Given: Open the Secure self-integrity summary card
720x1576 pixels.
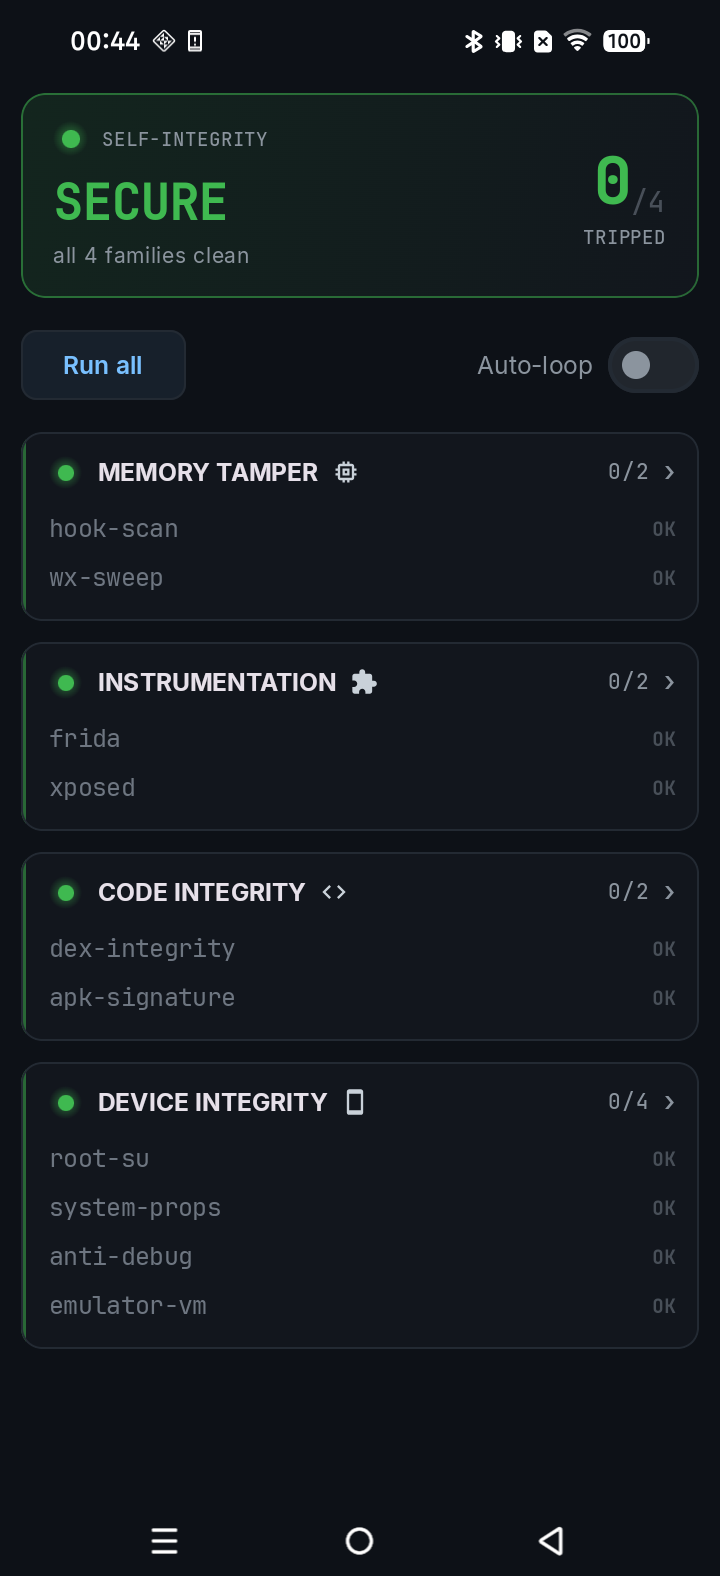Looking at the screenshot, I should (360, 196).
